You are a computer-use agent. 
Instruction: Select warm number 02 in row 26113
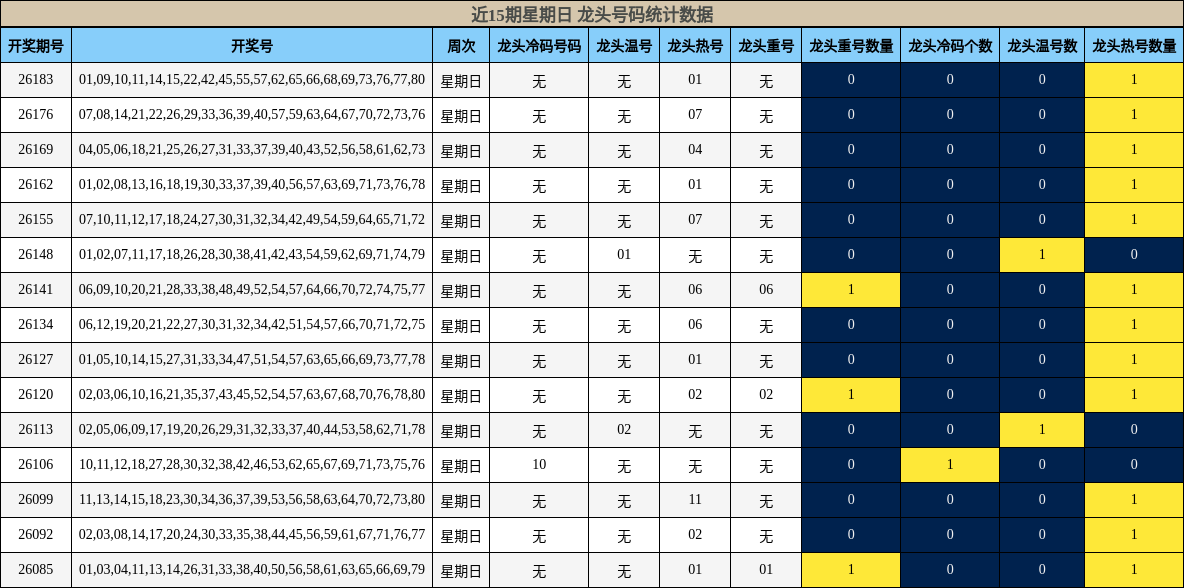click(624, 430)
